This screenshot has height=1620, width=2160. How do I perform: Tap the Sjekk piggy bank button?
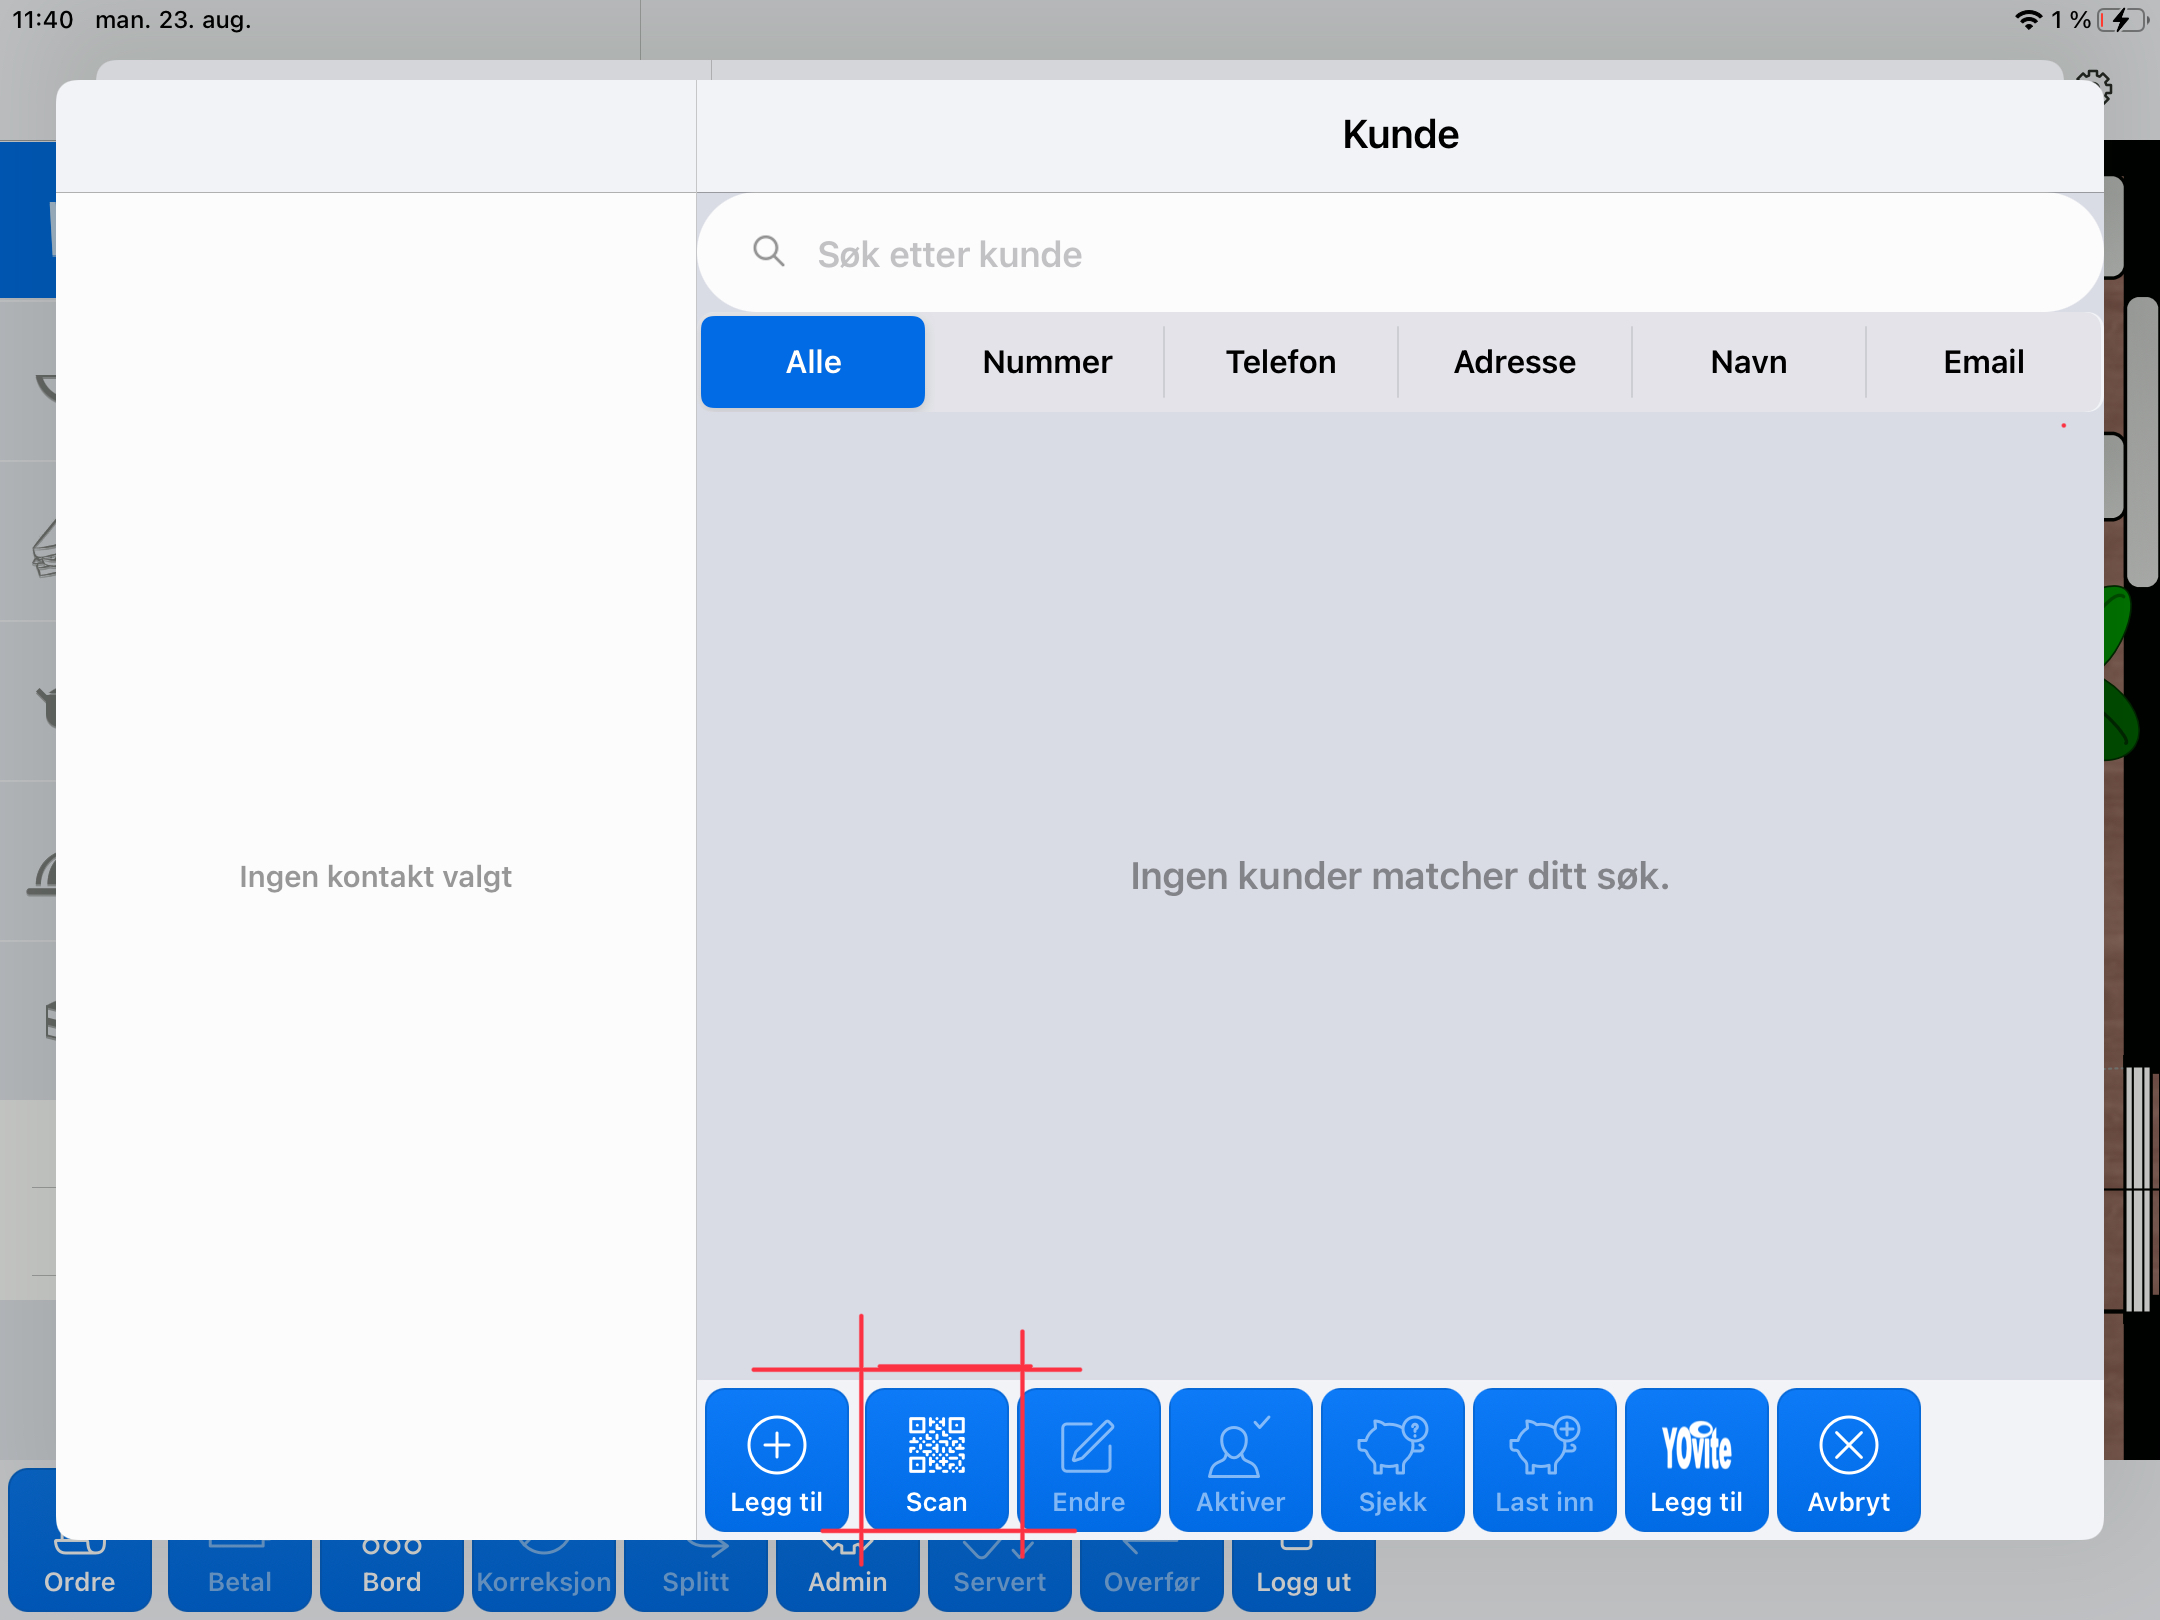tap(1393, 1459)
